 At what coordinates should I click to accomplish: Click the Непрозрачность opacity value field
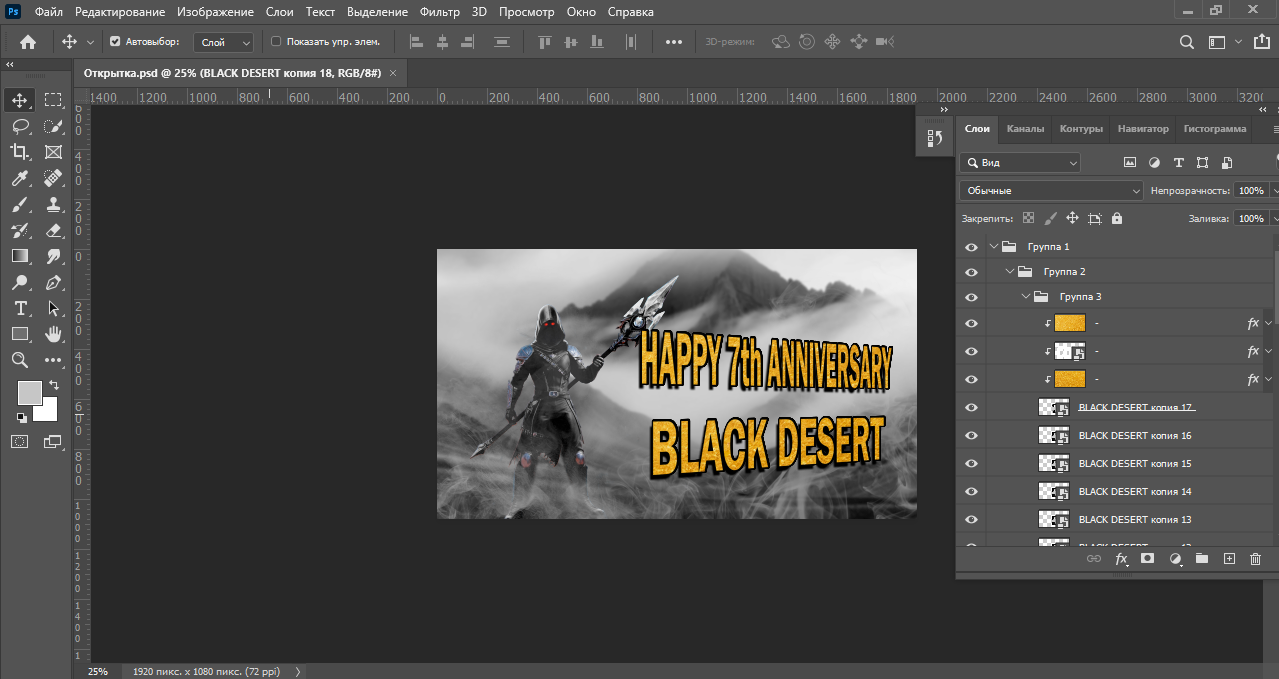coord(1250,190)
